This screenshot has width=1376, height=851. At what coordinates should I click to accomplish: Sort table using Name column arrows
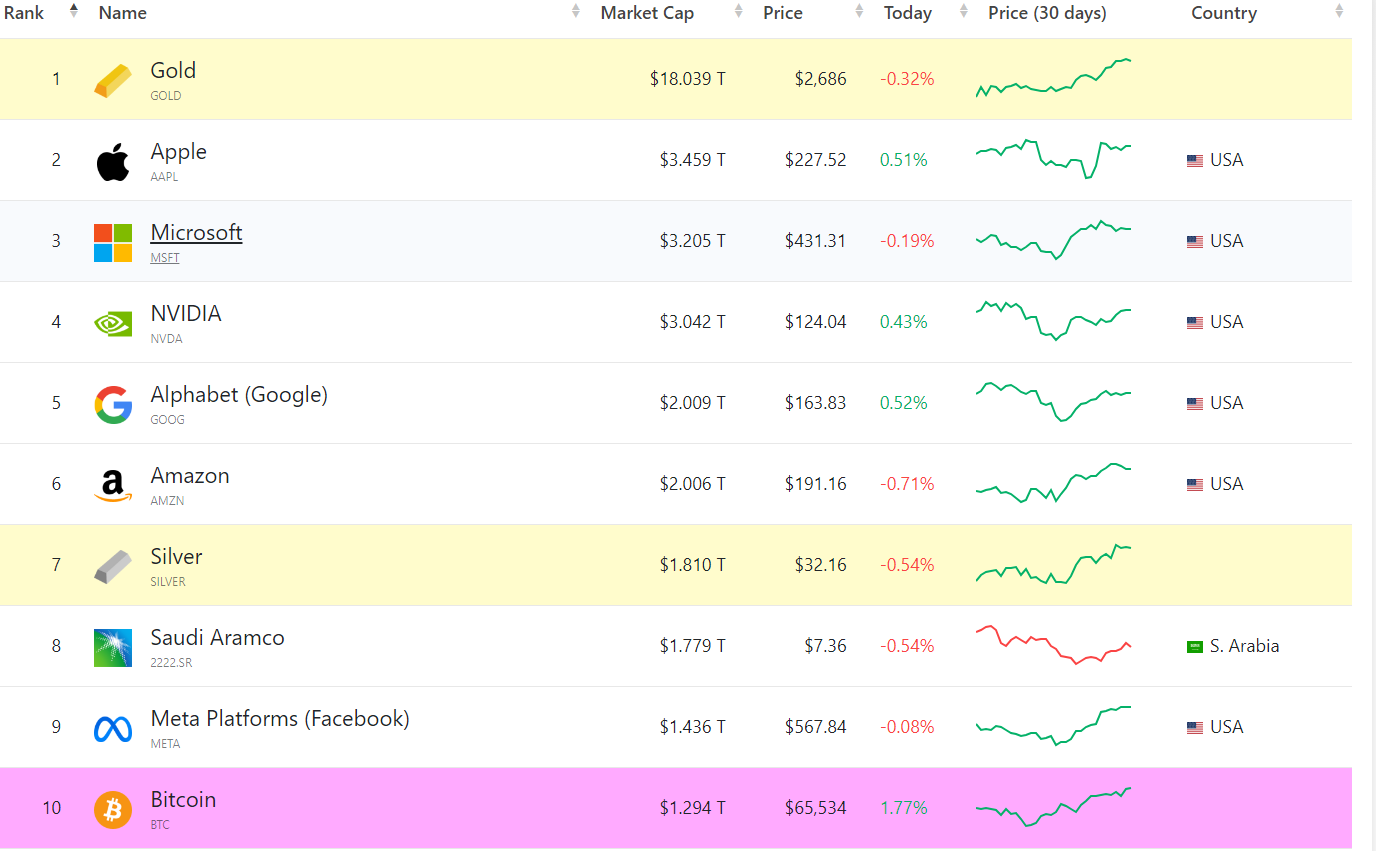pyautogui.click(x=576, y=12)
